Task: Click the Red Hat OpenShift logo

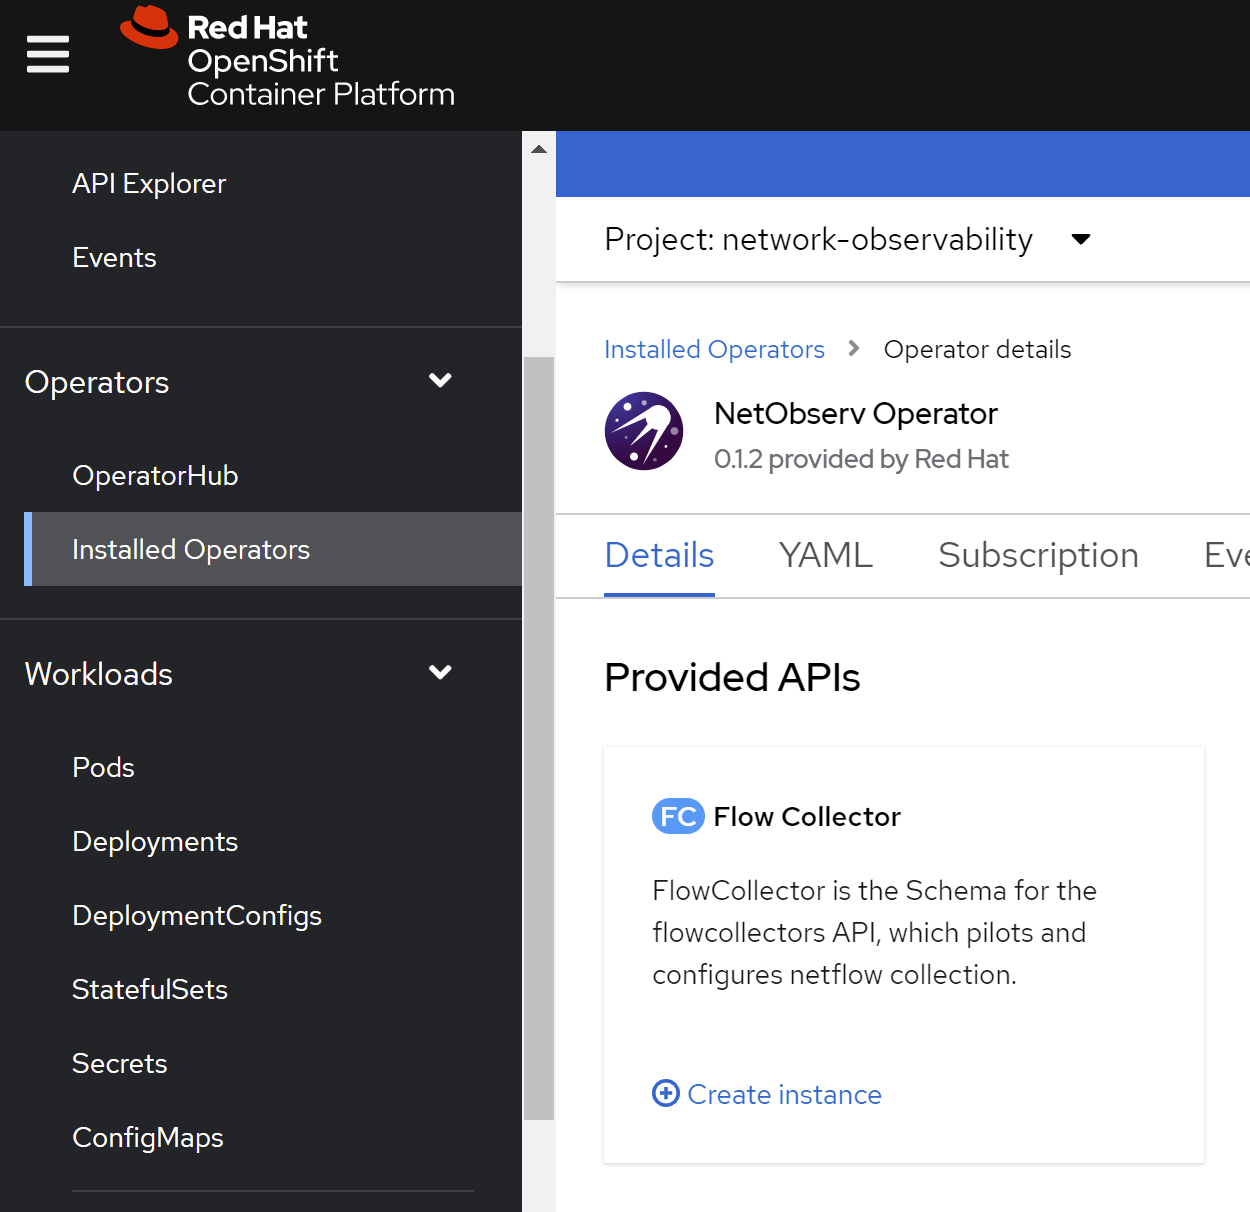Action: (x=288, y=58)
